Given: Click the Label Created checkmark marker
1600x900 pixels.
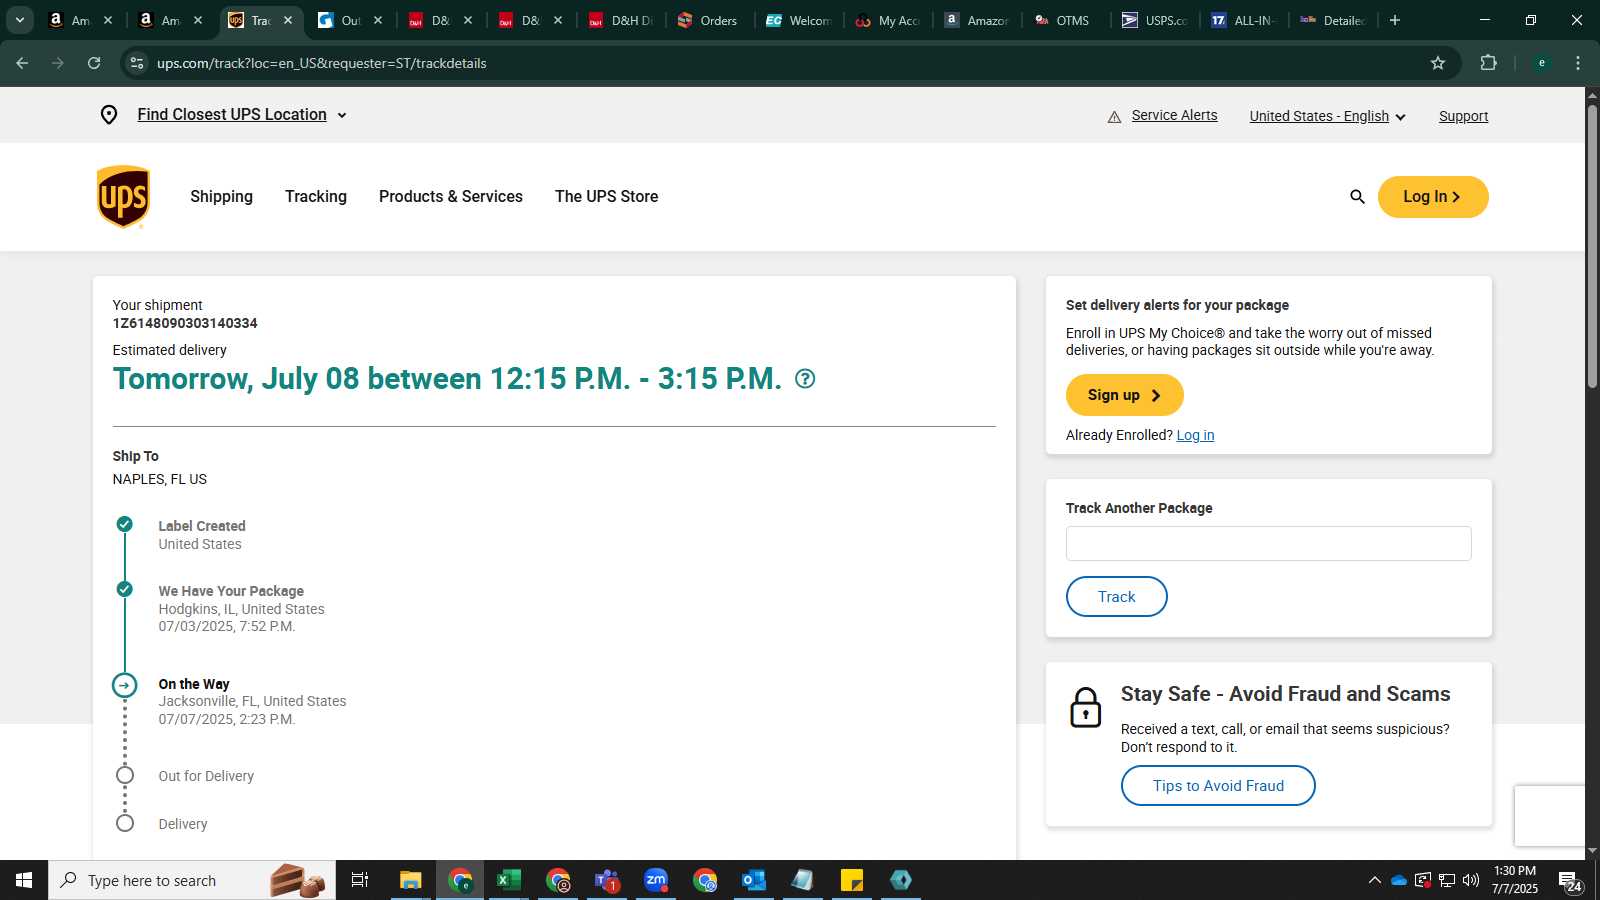Looking at the screenshot, I should coord(124,524).
